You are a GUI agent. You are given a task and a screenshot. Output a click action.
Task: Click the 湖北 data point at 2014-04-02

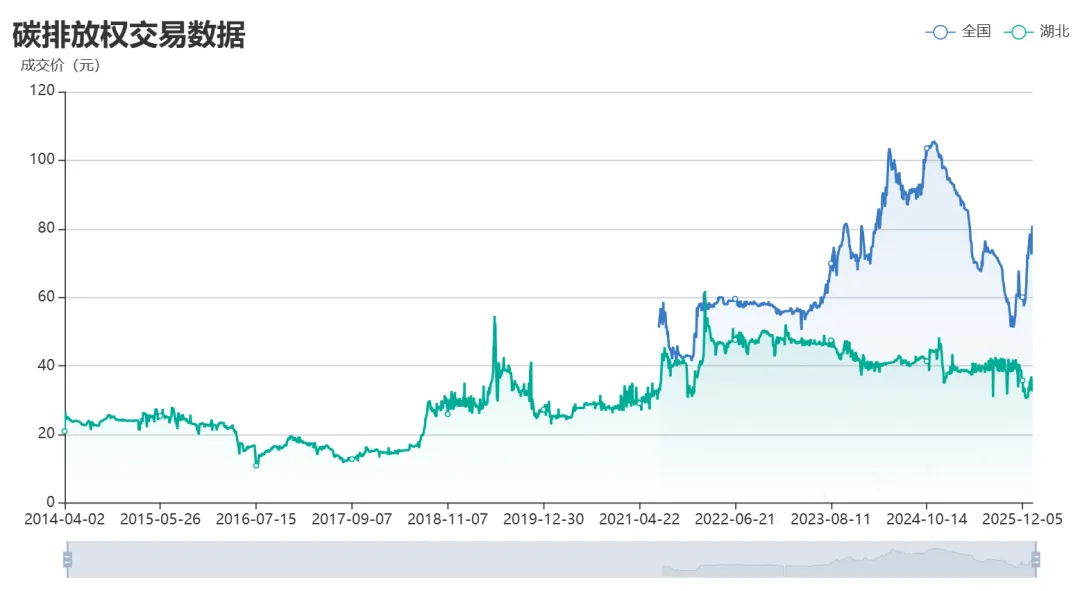(x=64, y=431)
